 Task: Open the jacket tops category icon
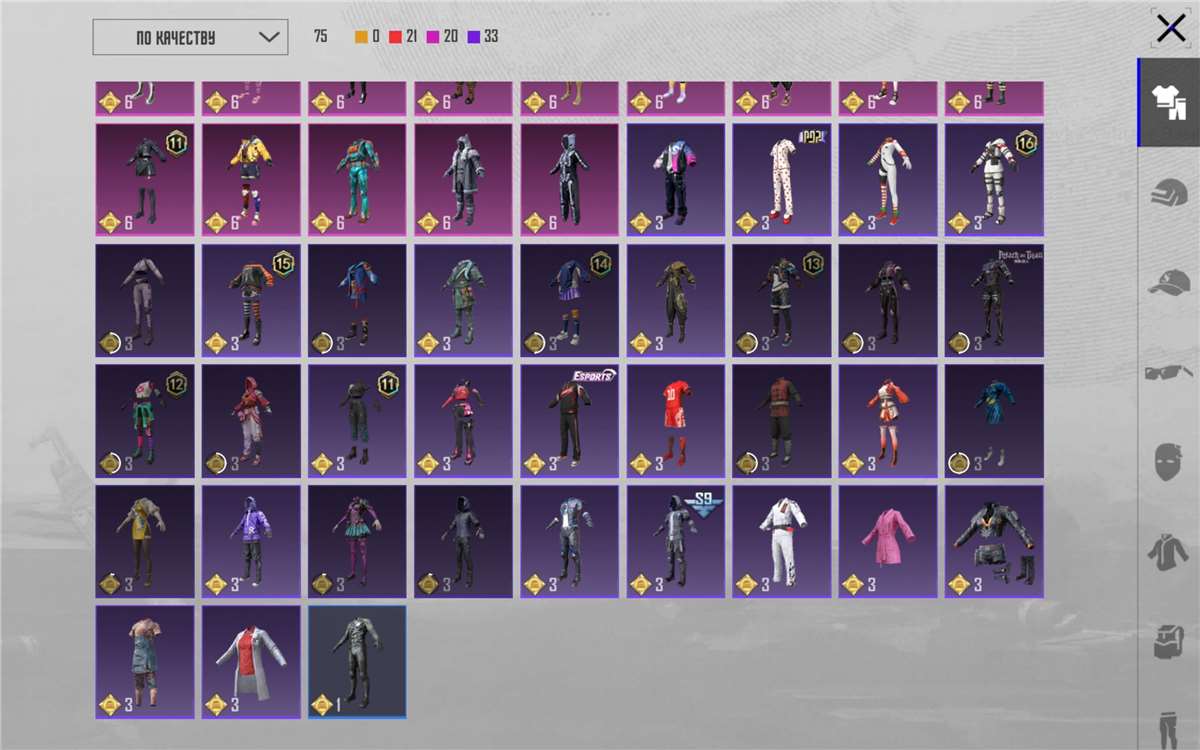tap(1168, 551)
